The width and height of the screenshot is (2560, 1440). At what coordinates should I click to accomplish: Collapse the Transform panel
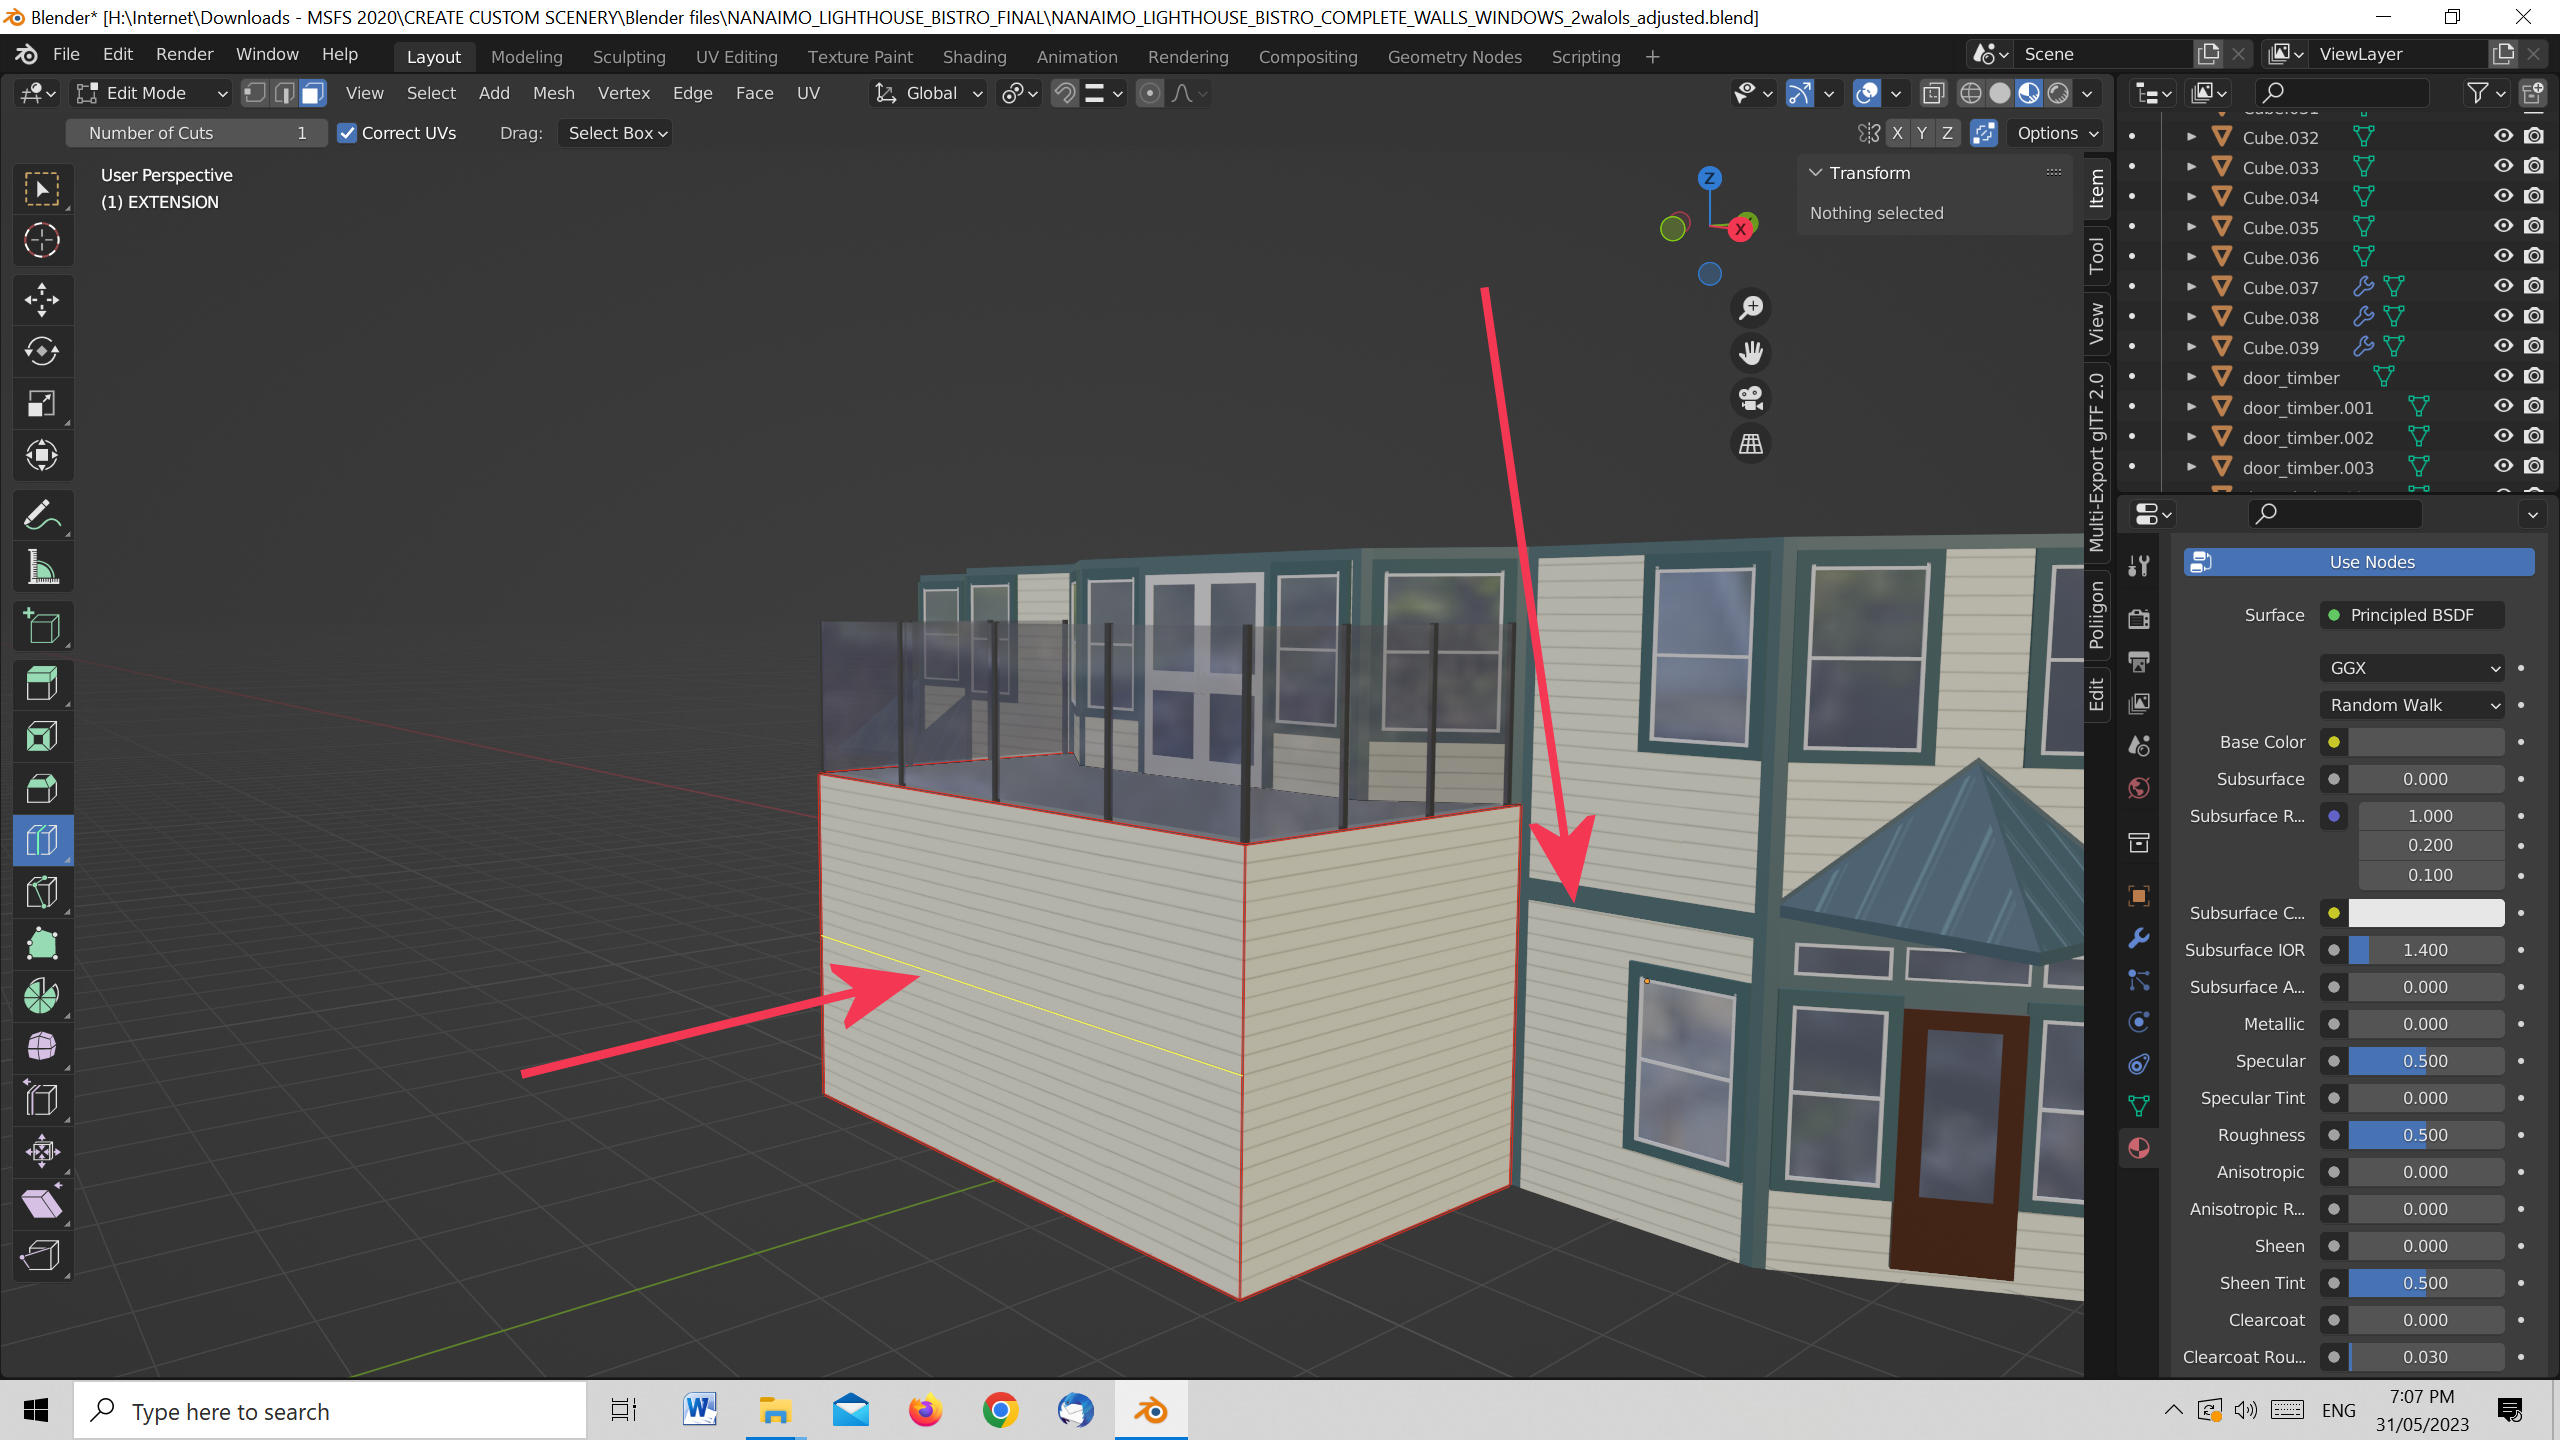coord(1815,173)
